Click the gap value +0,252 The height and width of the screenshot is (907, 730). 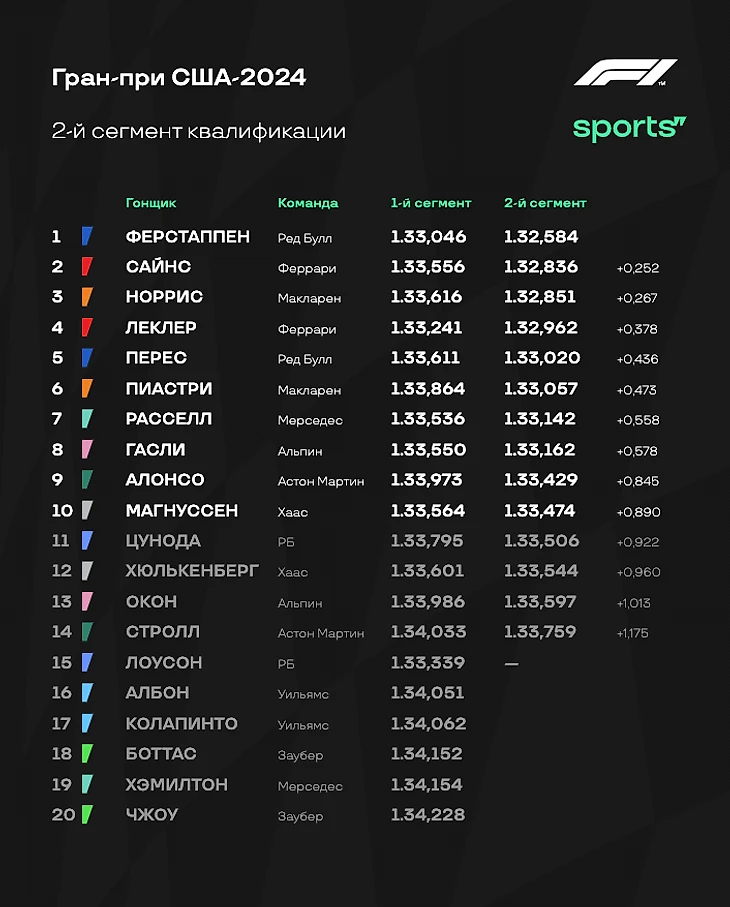[x=637, y=268]
